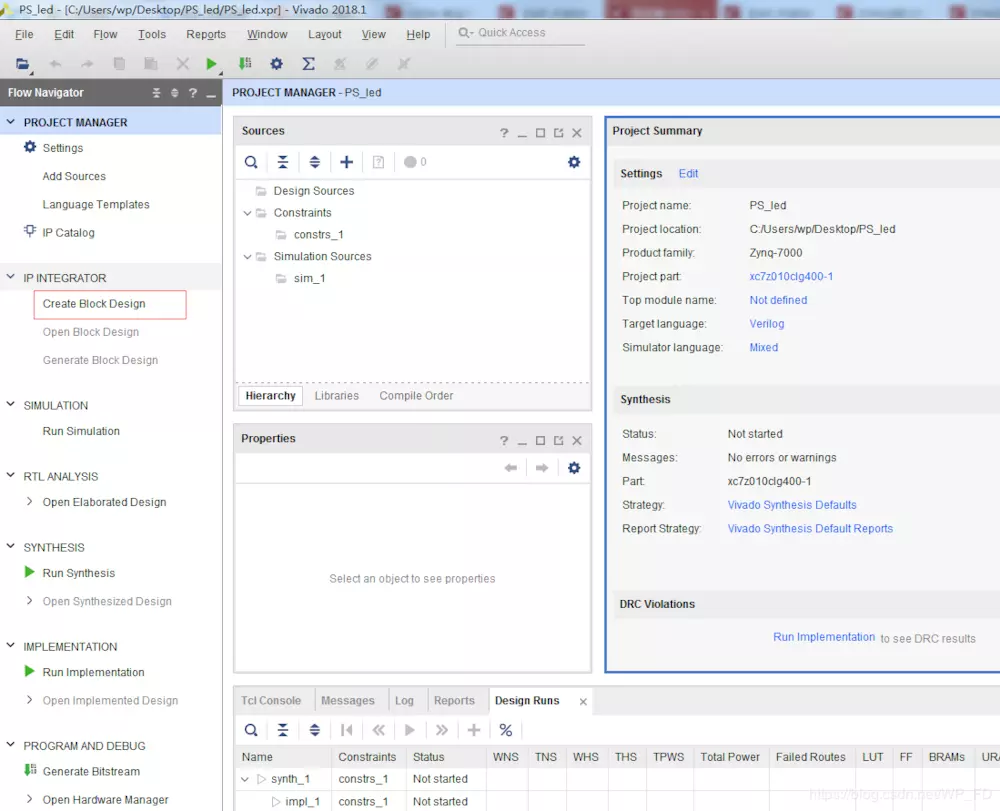Expand all in Sources panel toolbar
The height and width of the screenshot is (811, 1000).
click(x=314, y=163)
